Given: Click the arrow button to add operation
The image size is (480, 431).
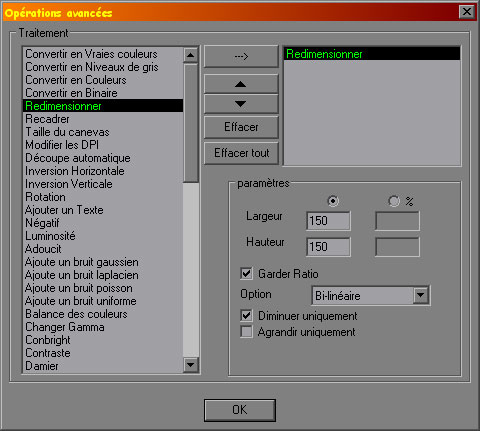Looking at the screenshot, I should coord(241,56).
